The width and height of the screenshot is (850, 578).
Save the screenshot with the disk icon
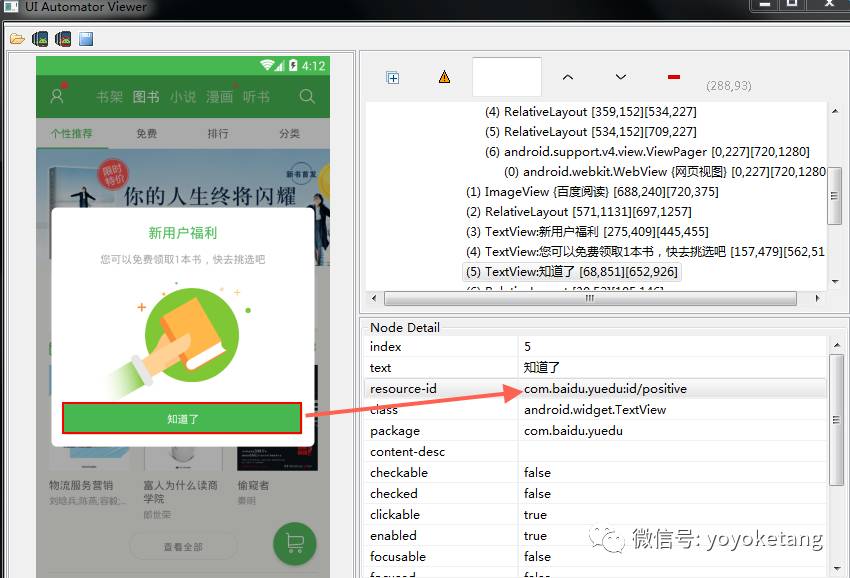click(x=86, y=39)
